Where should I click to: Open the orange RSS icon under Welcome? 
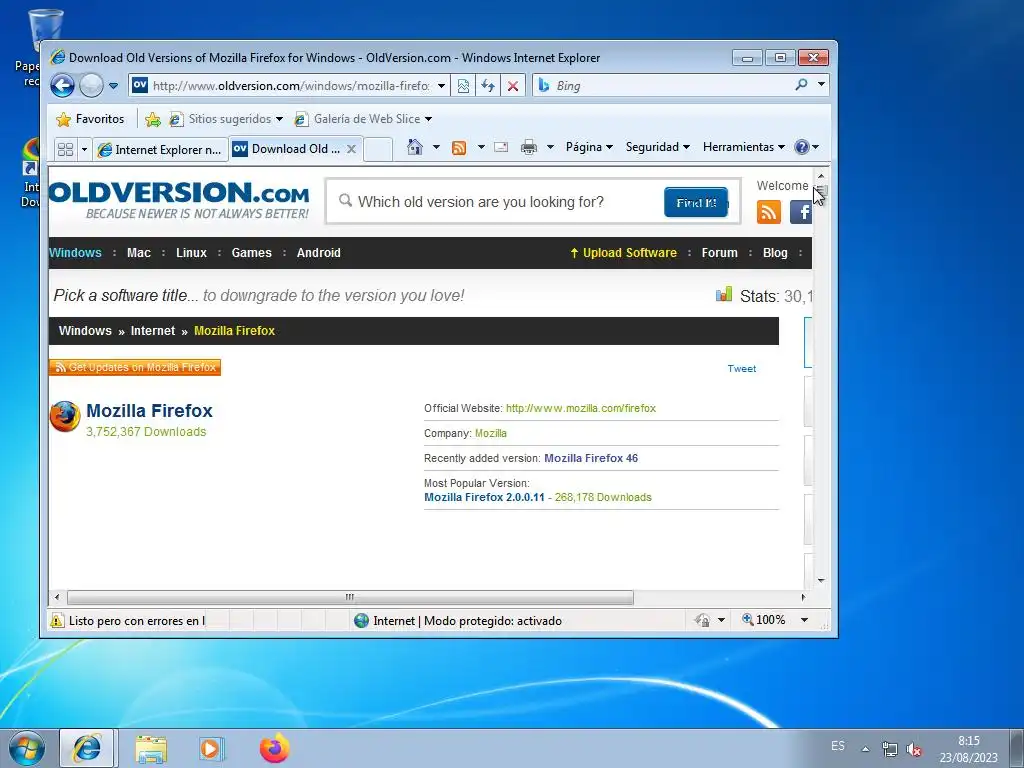tap(769, 212)
